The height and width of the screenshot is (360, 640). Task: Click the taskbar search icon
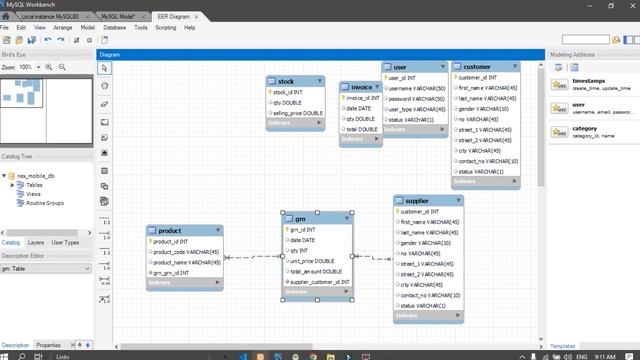[x=21, y=356]
